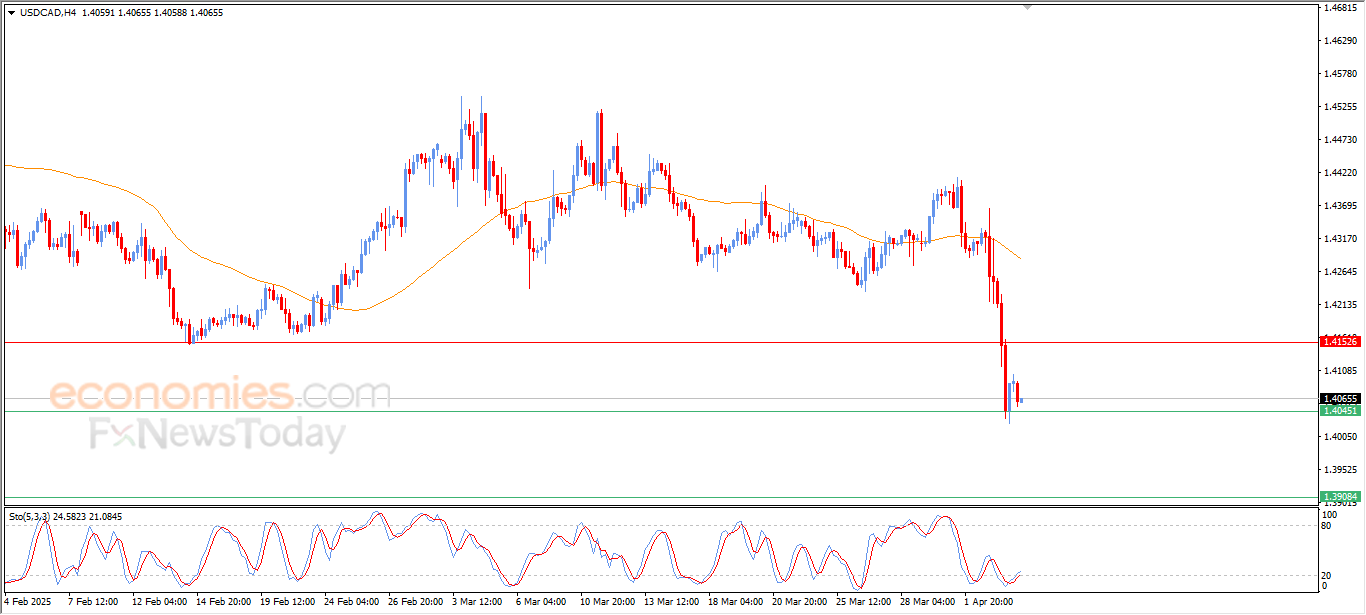
Task: Click the USDCAD,H4 symbol title text
Action: tap(49, 13)
